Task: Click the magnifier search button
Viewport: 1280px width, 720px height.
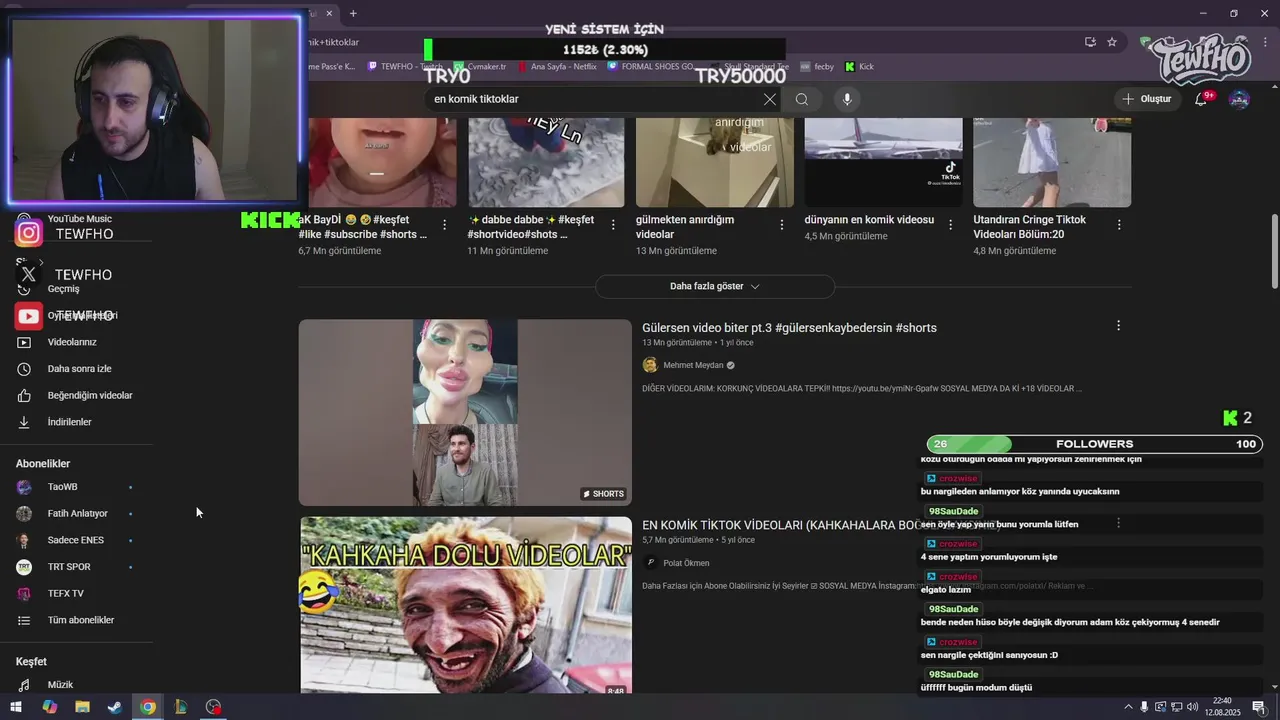Action: tap(802, 99)
